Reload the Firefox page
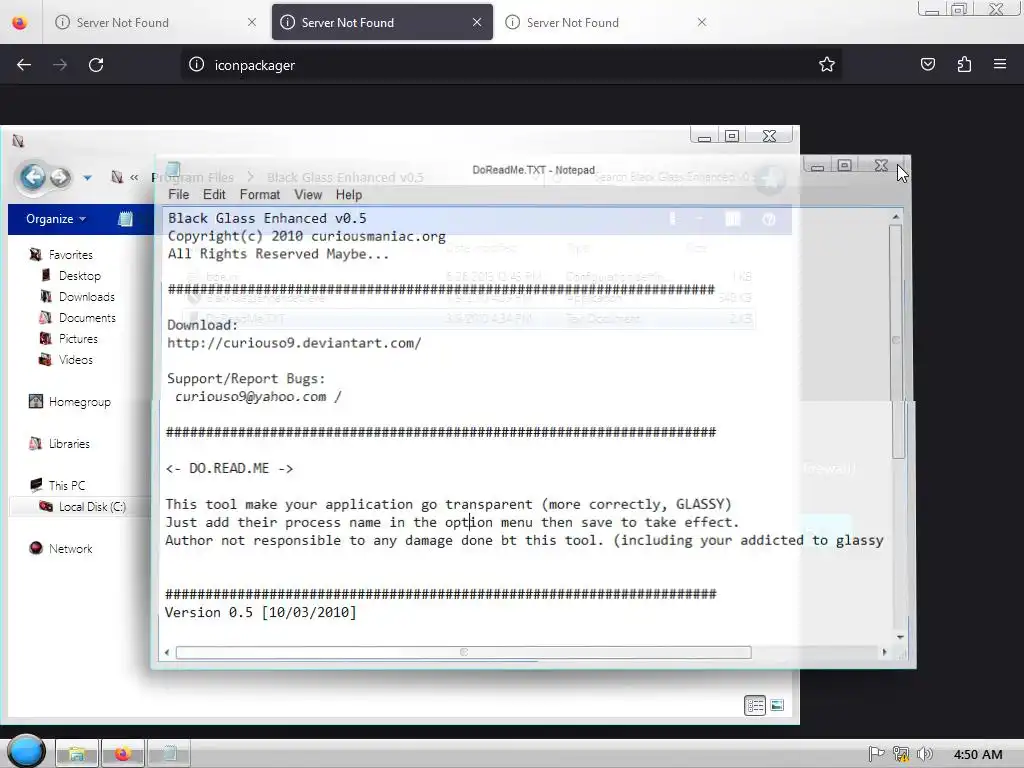The image size is (1024, 768). coord(96,65)
